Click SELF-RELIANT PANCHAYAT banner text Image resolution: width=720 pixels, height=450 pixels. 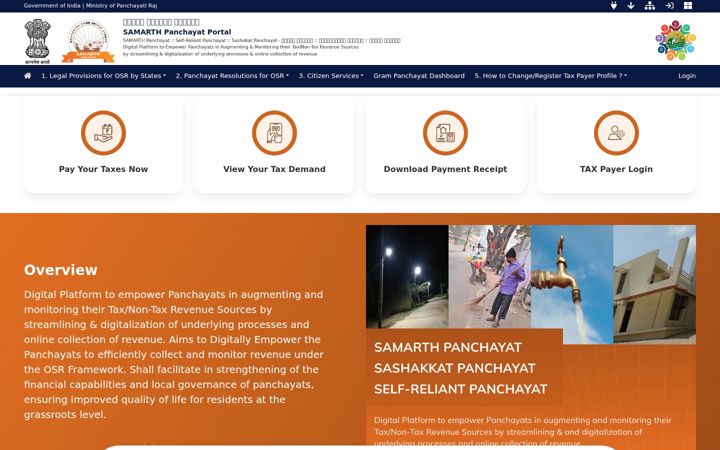tap(461, 389)
